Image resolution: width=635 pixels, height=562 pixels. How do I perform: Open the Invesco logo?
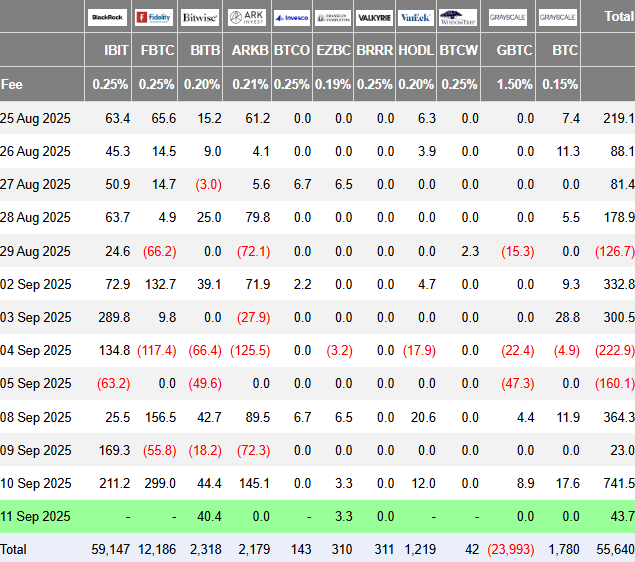pyautogui.click(x=291, y=17)
